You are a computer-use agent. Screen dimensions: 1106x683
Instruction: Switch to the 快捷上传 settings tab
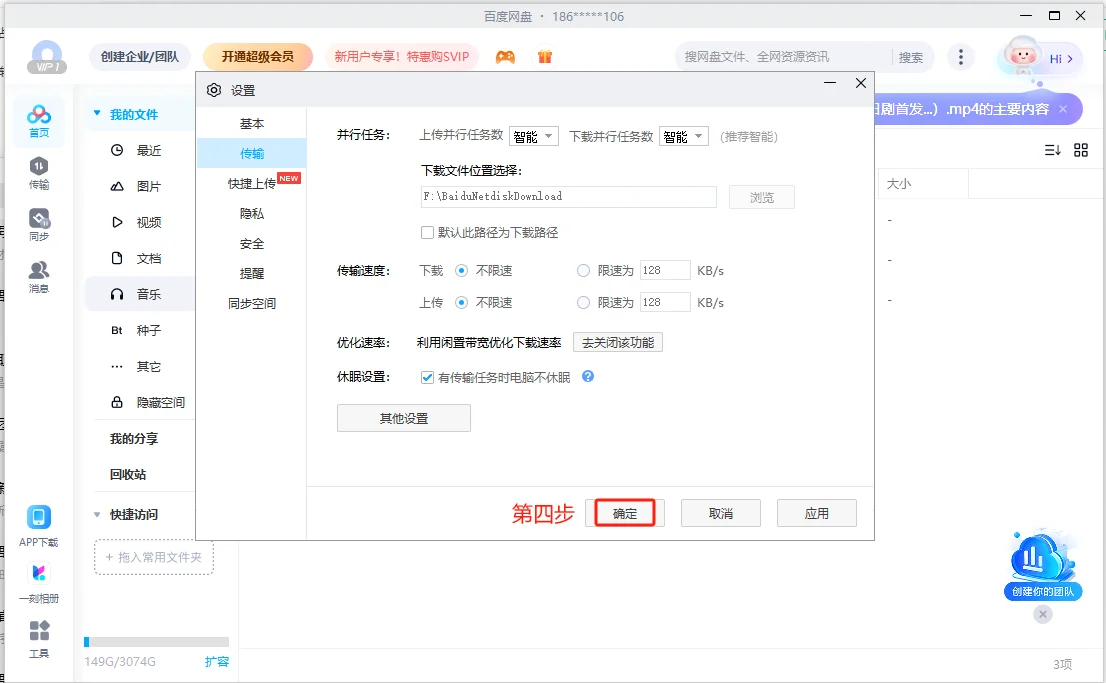click(x=252, y=182)
